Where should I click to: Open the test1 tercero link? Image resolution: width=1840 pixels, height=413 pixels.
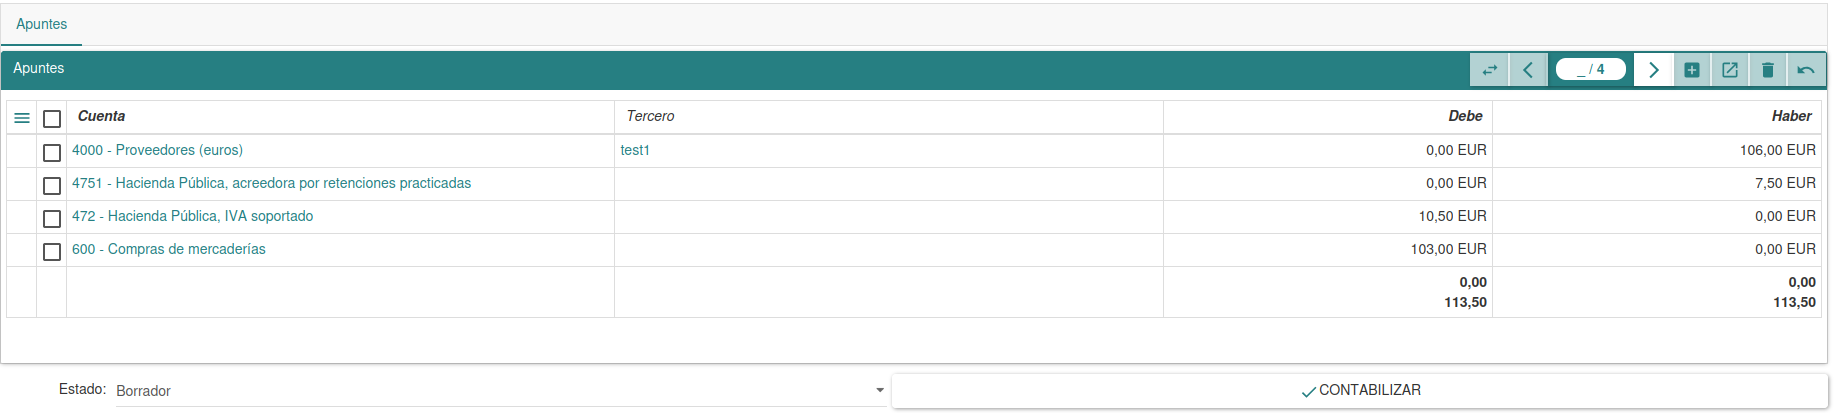(635, 150)
